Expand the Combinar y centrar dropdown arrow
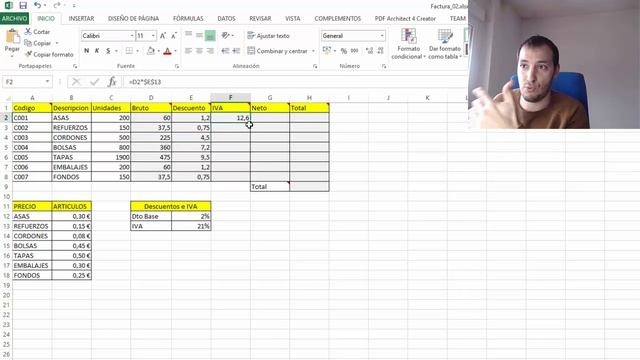The height and width of the screenshot is (360, 640). click(x=313, y=51)
